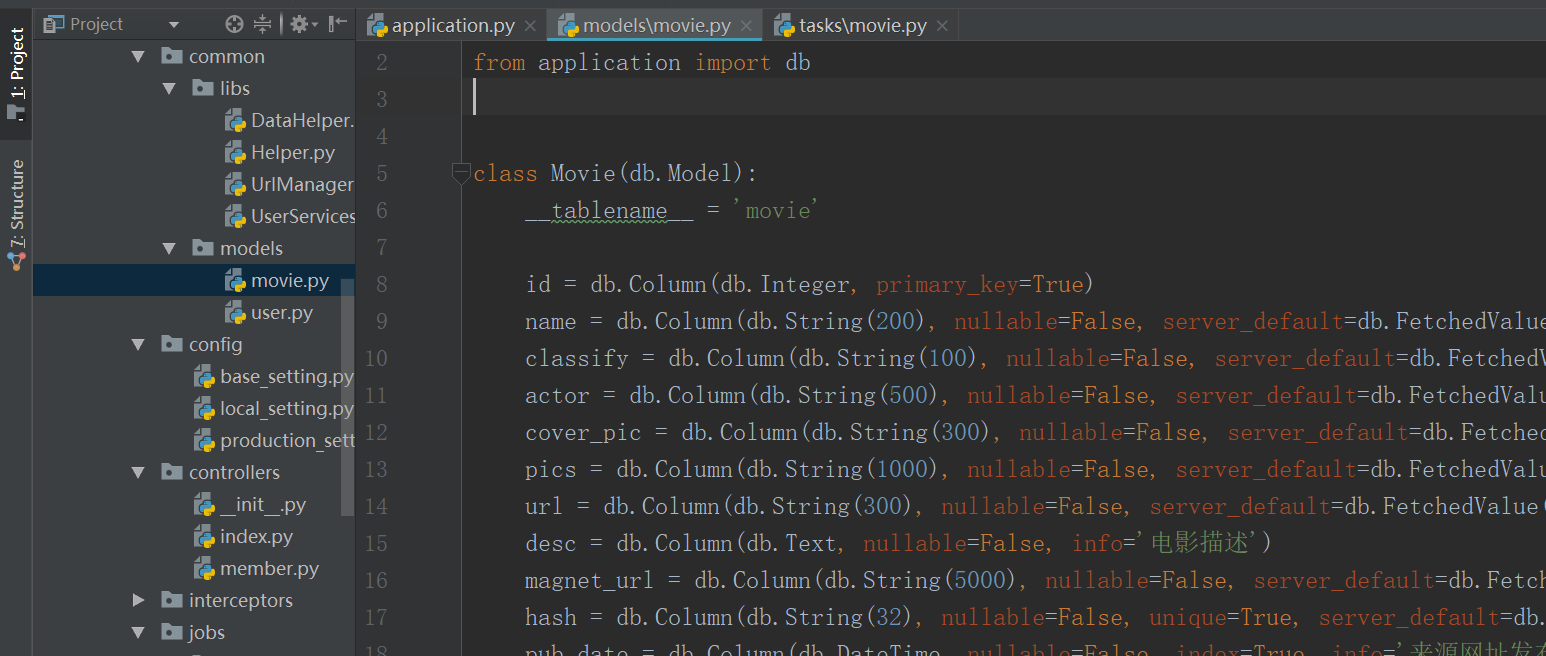
Task: Click the config folder icon
Action: (172, 344)
